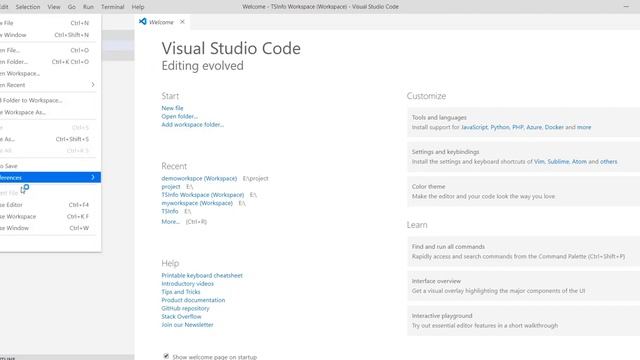Toggle Auto Save menu entry
Screen dimensions: 640x360
(49, 166)
